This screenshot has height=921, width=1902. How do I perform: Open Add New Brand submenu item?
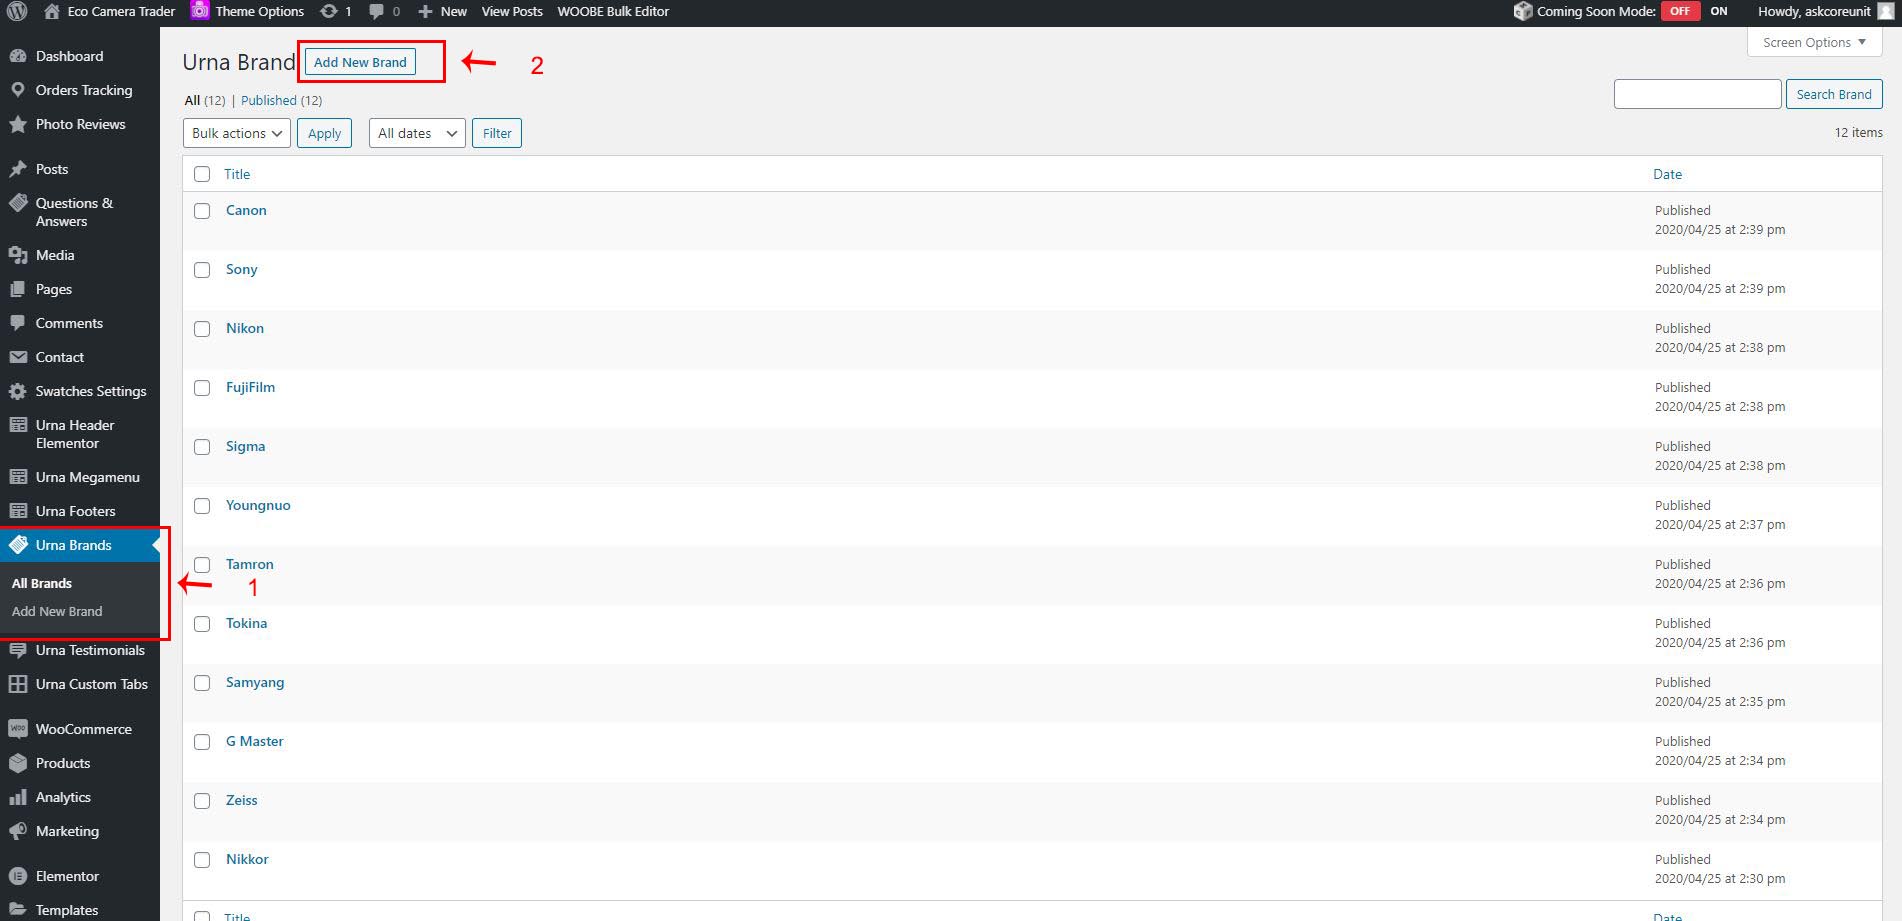pos(57,611)
